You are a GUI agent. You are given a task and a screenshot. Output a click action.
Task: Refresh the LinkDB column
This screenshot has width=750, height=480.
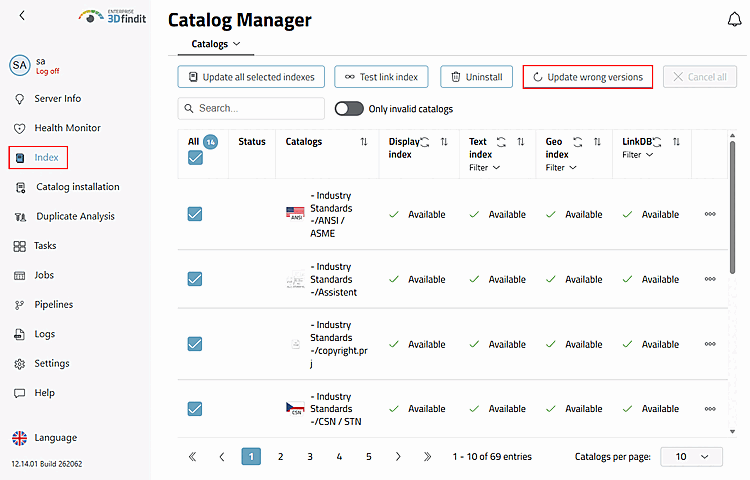pos(657,142)
